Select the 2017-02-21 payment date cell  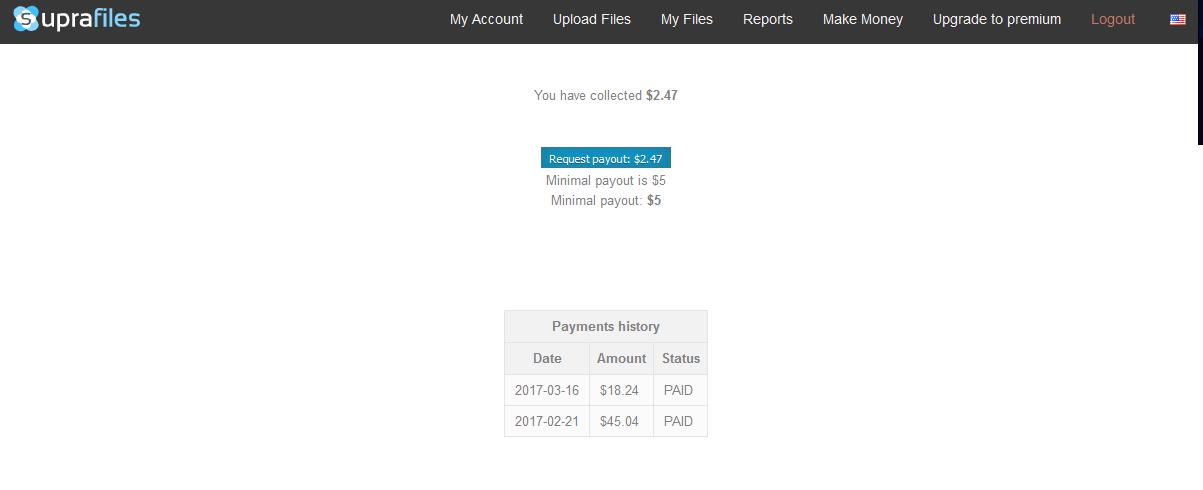click(x=547, y=421)
